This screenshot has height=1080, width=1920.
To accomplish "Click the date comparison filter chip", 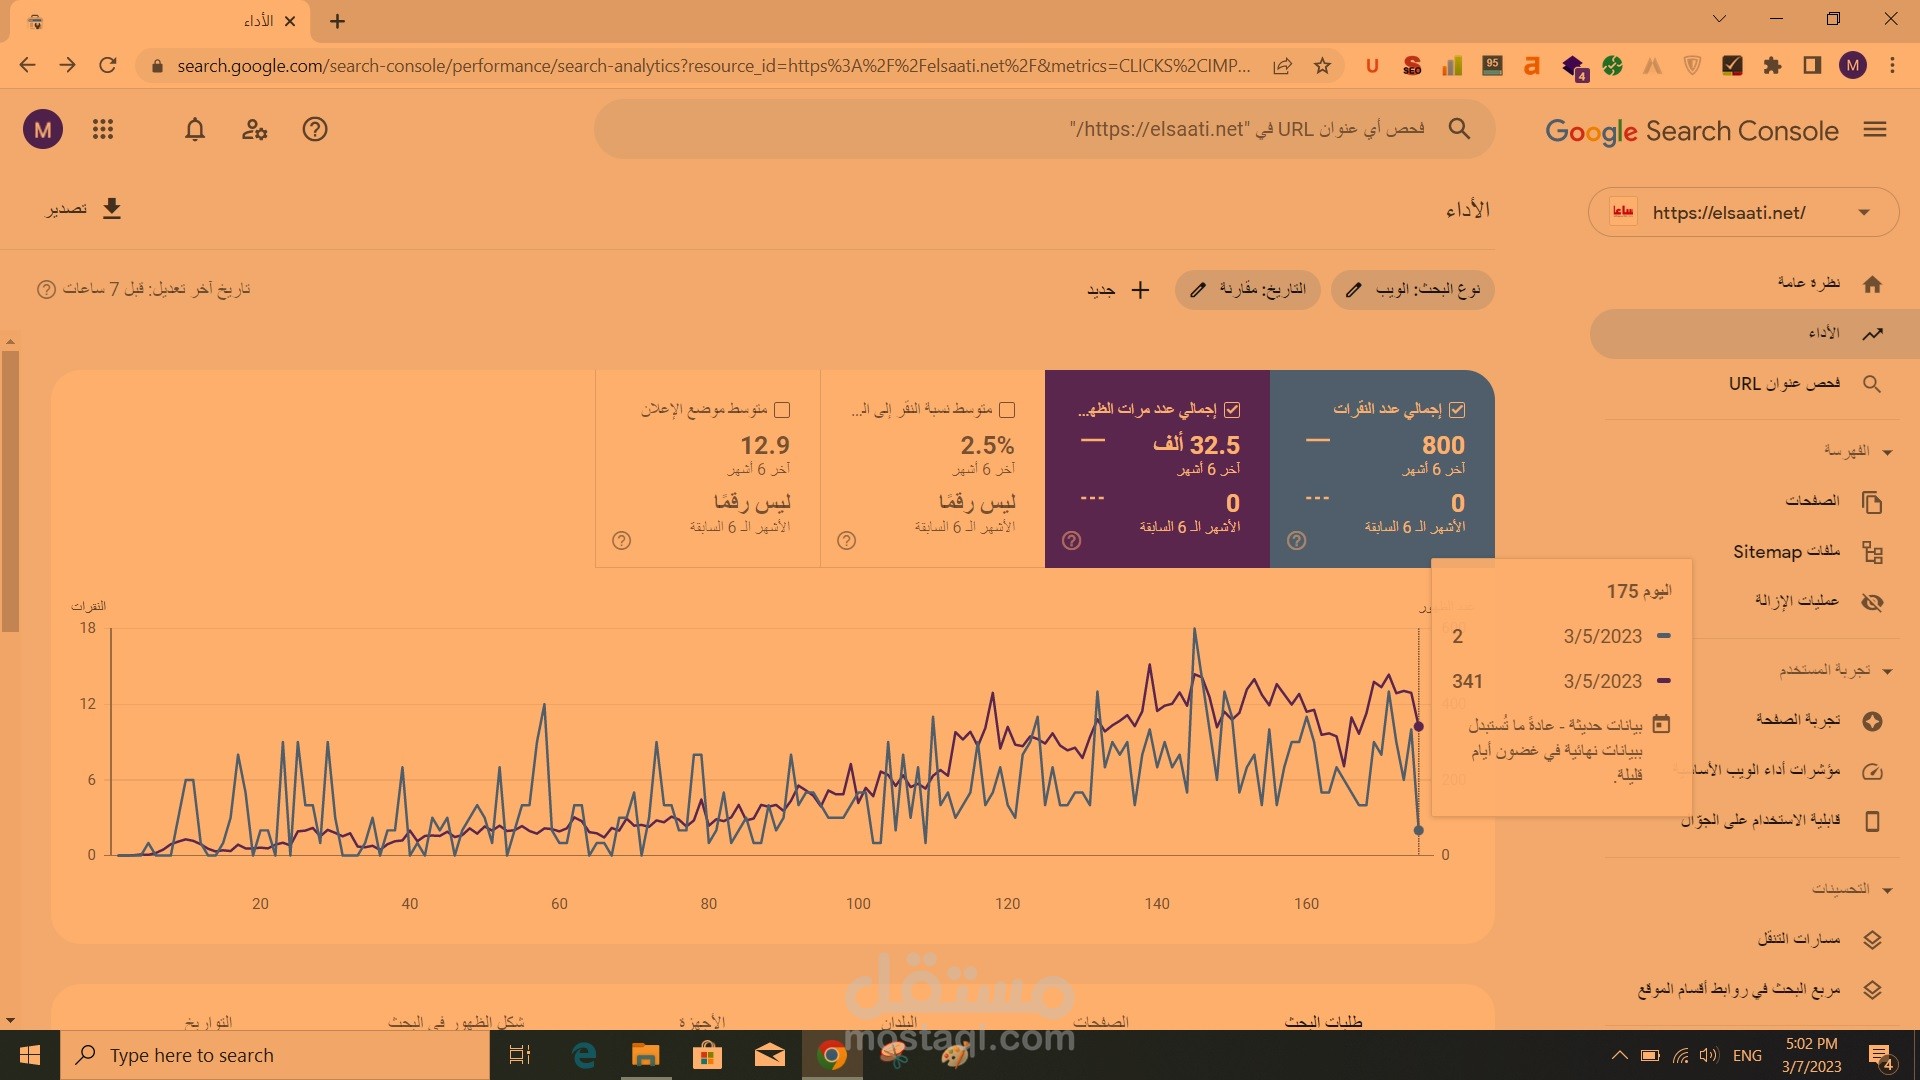I will 1248,289.
